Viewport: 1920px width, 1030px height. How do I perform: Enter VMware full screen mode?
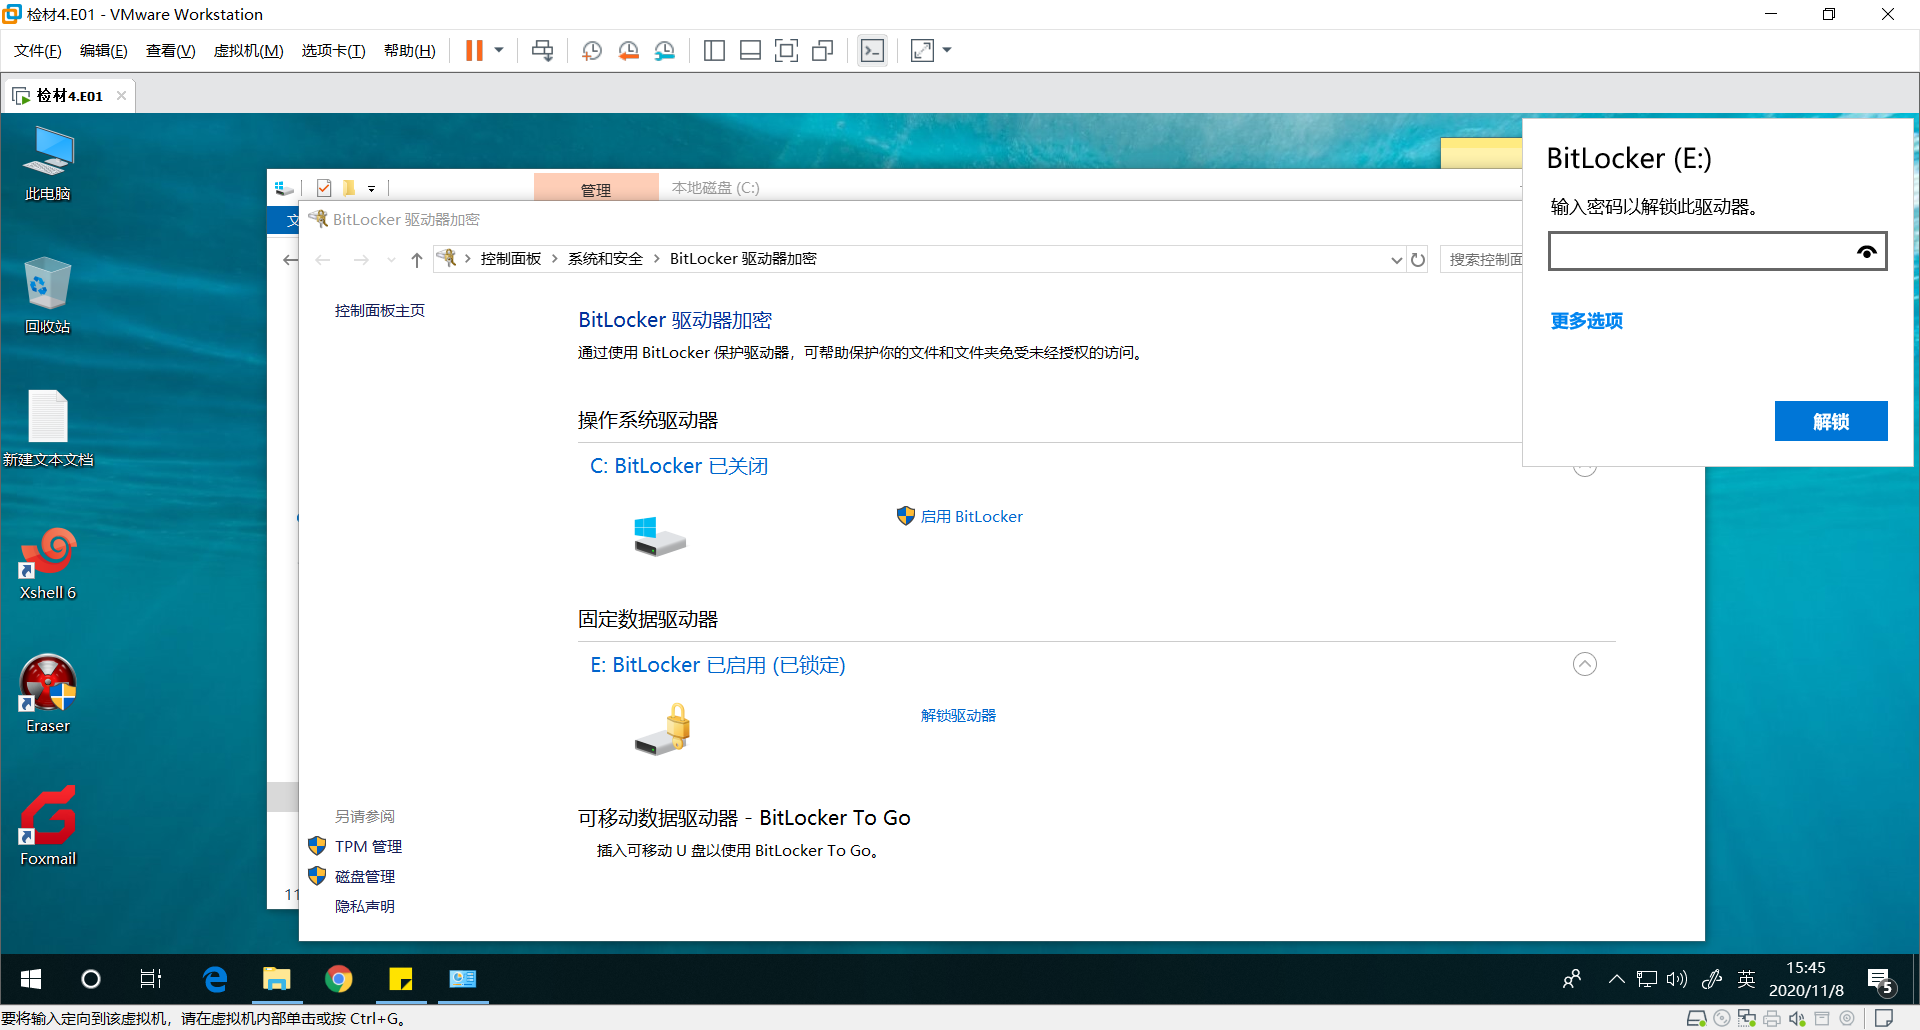point(787,51)
